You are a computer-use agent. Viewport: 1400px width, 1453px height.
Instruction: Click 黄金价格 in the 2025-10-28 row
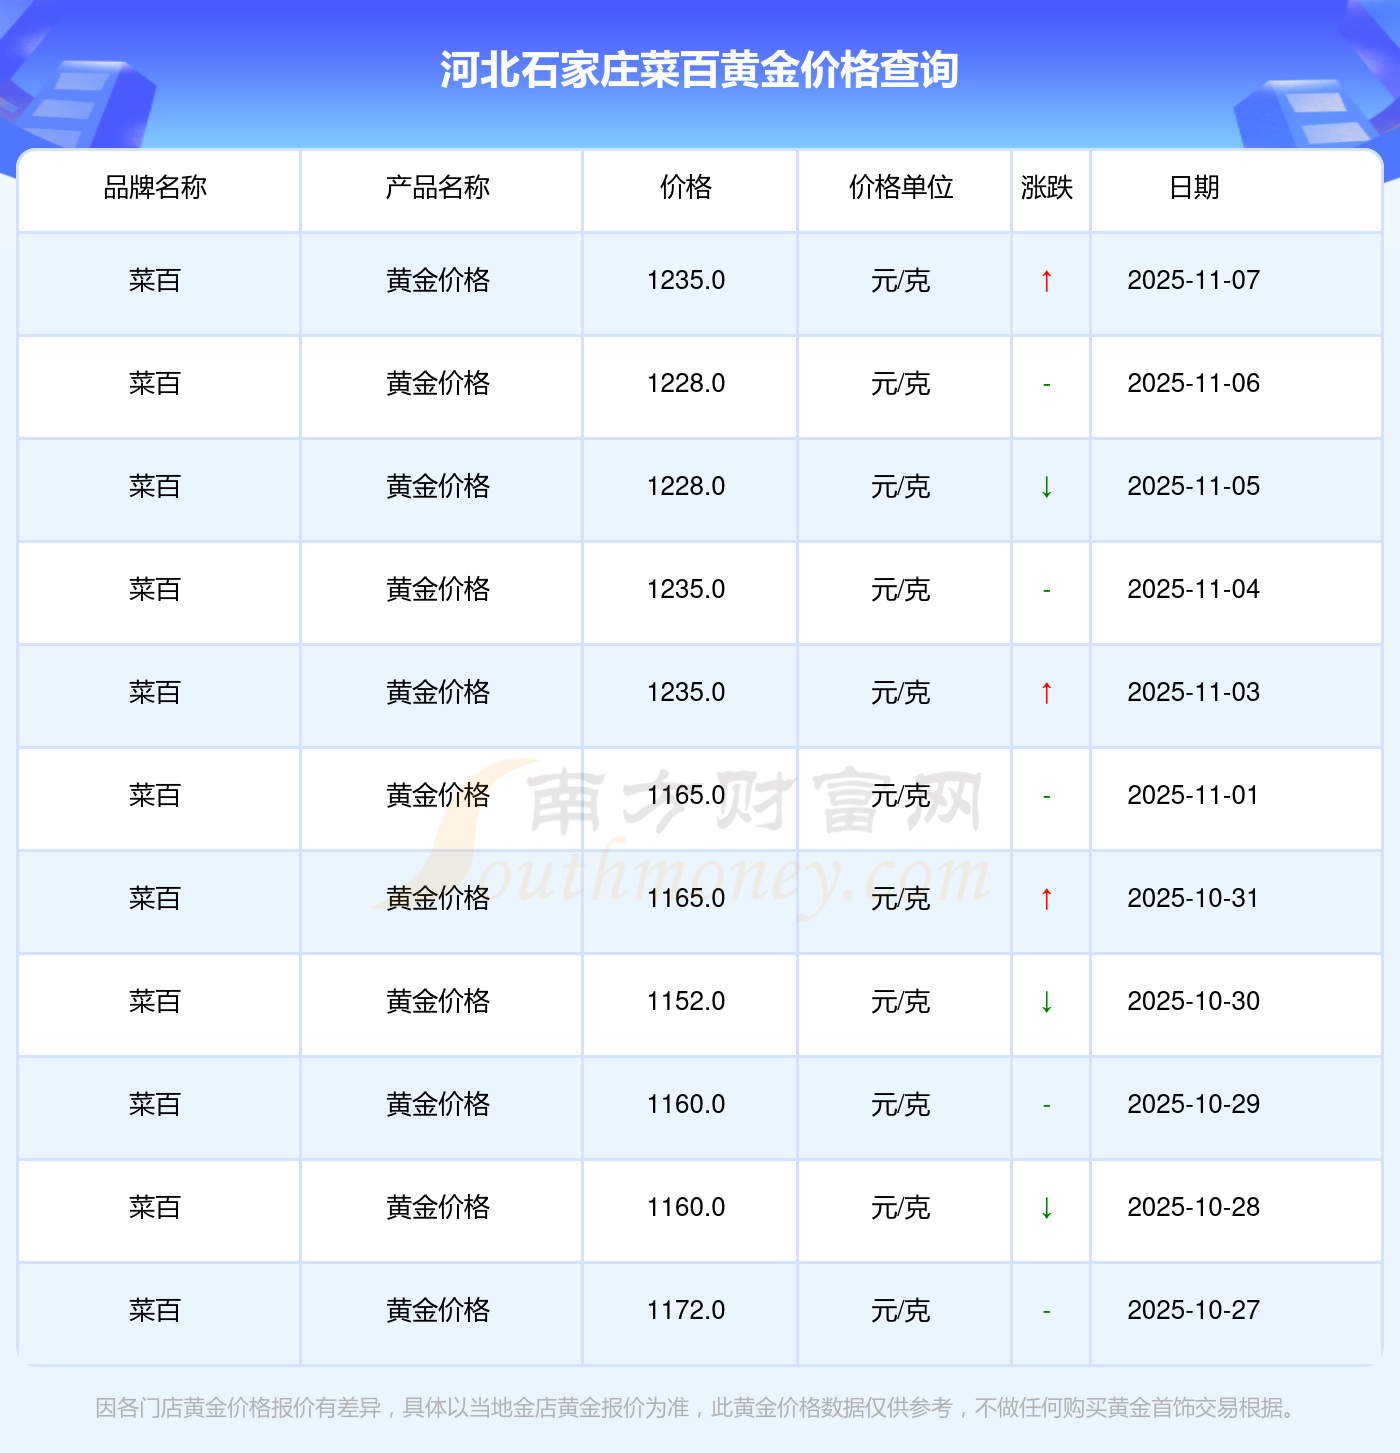coord(438,1208)
